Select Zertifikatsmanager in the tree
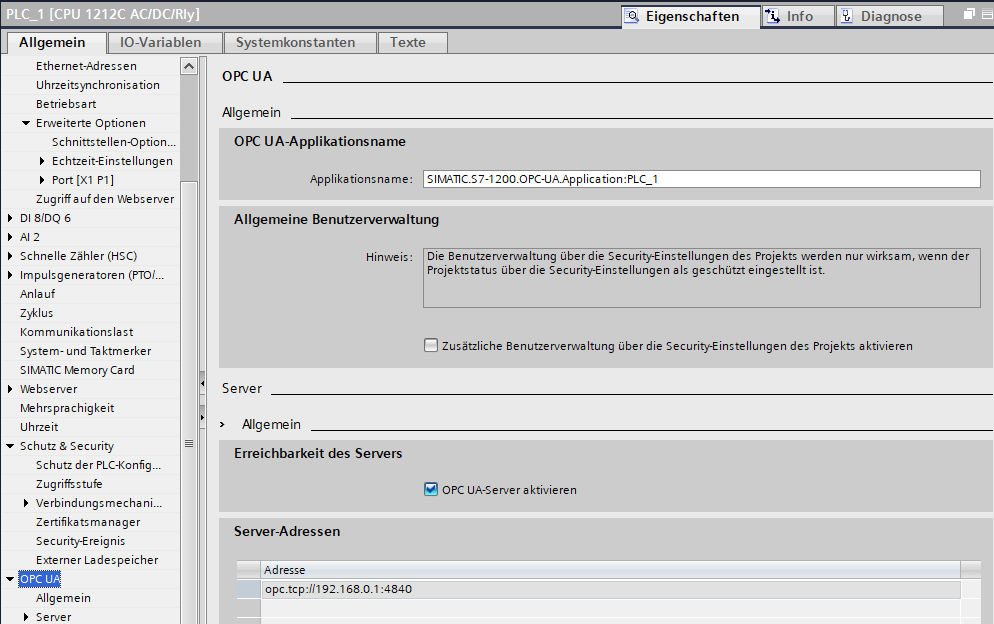Viewport: 994px width, 624px height. click(88, 523)
